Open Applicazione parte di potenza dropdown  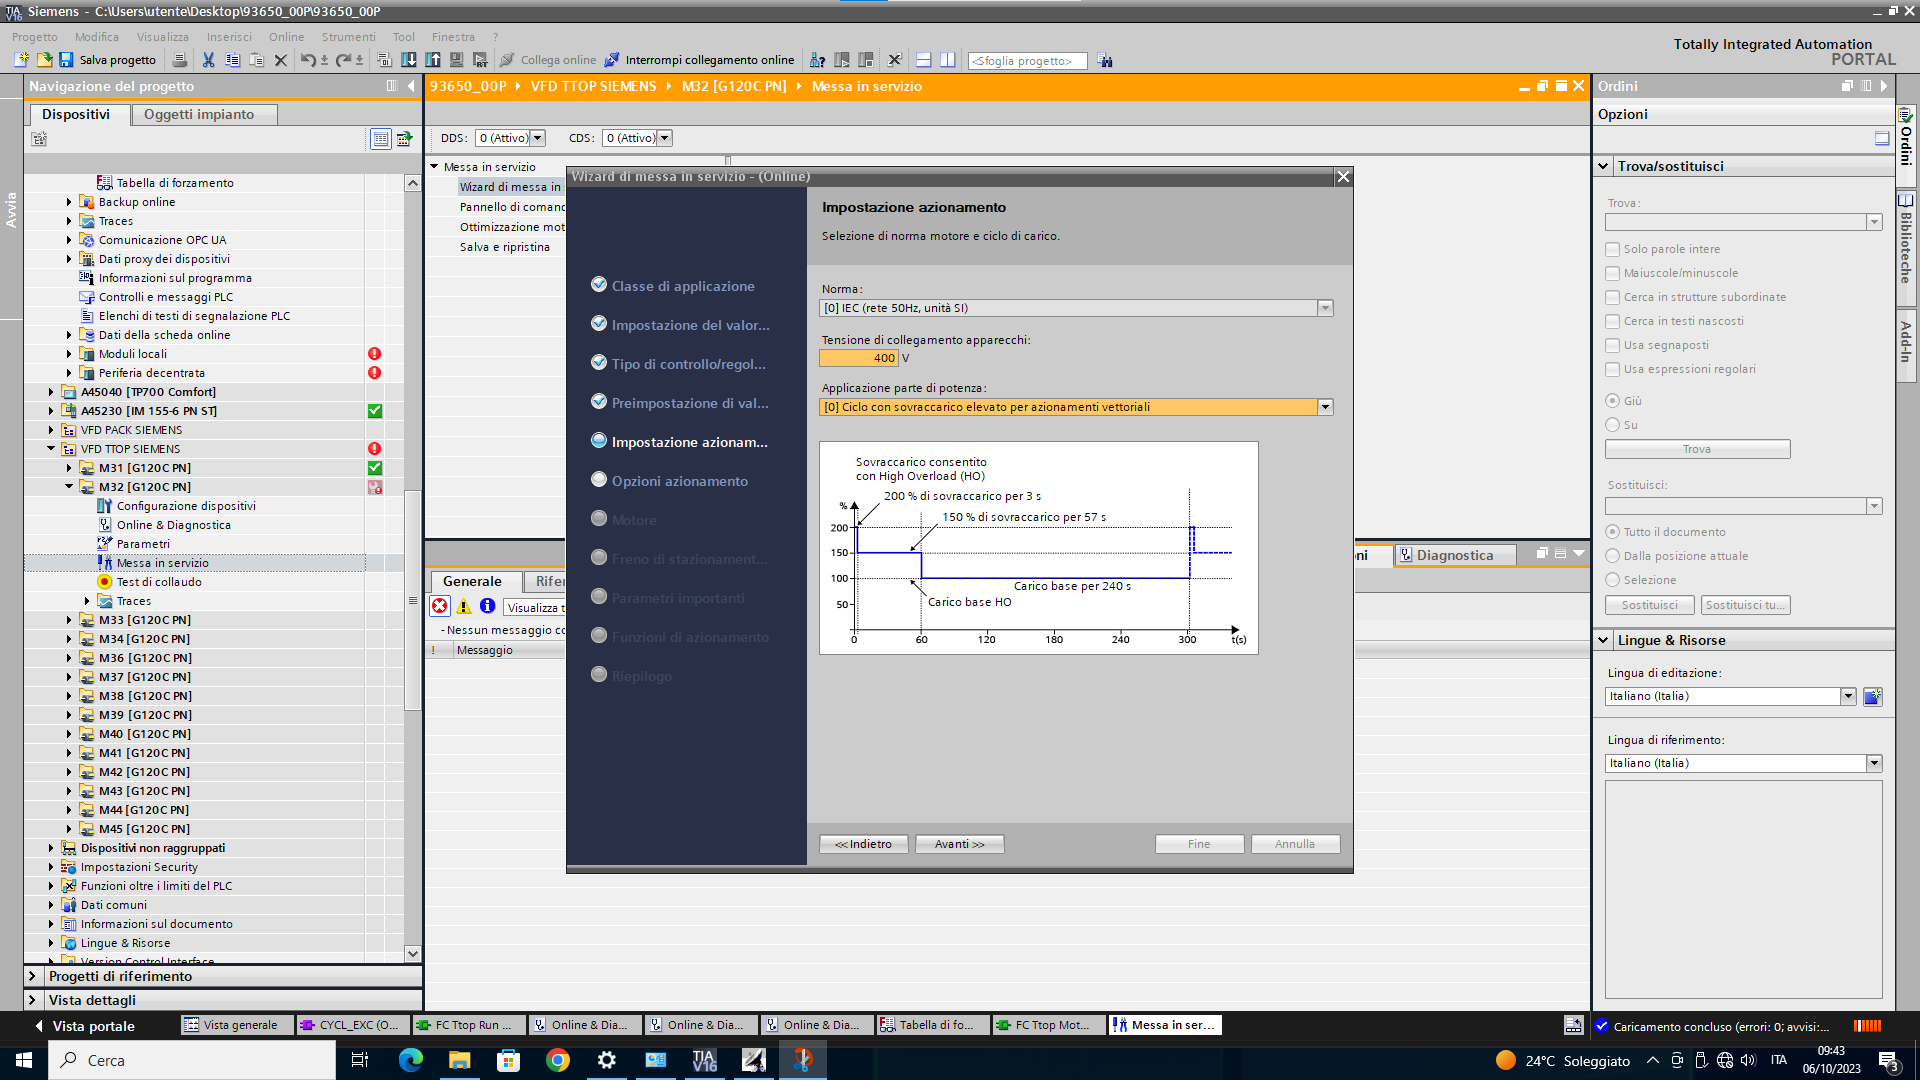point(1325,407)
